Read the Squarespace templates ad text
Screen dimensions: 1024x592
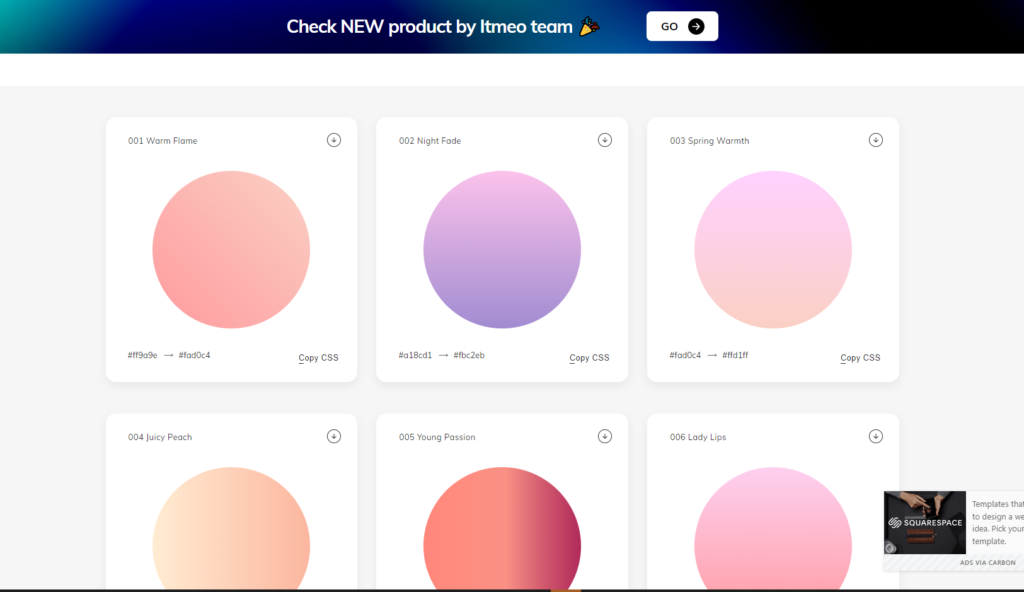click(x=997, y=523)
